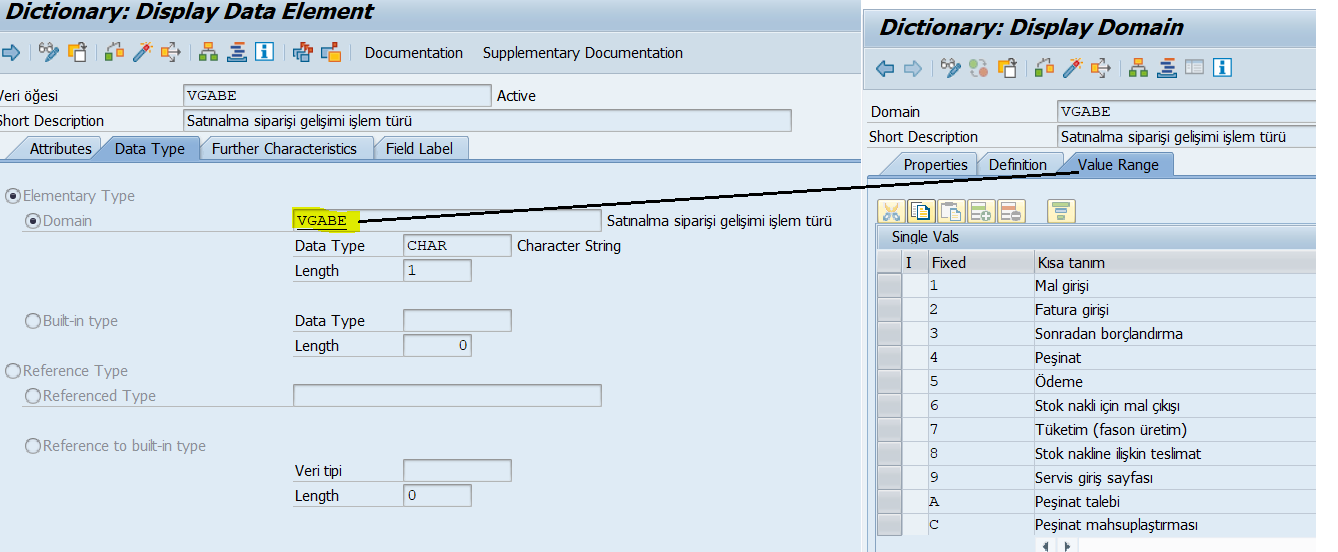Viewport: 1338px width, 552px height.
Task: Display object list in Data Element toolbar
Action: pos(236,53)
